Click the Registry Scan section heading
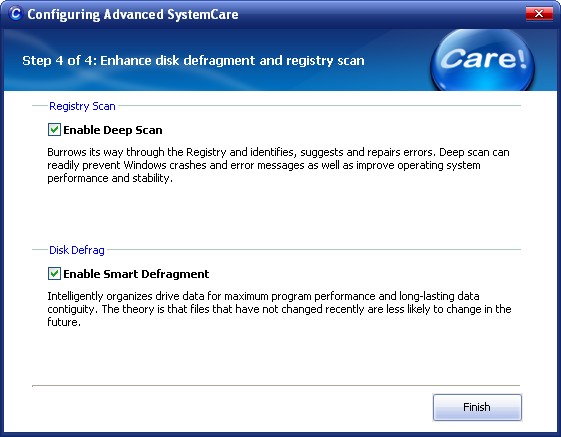 click(82, 106)
